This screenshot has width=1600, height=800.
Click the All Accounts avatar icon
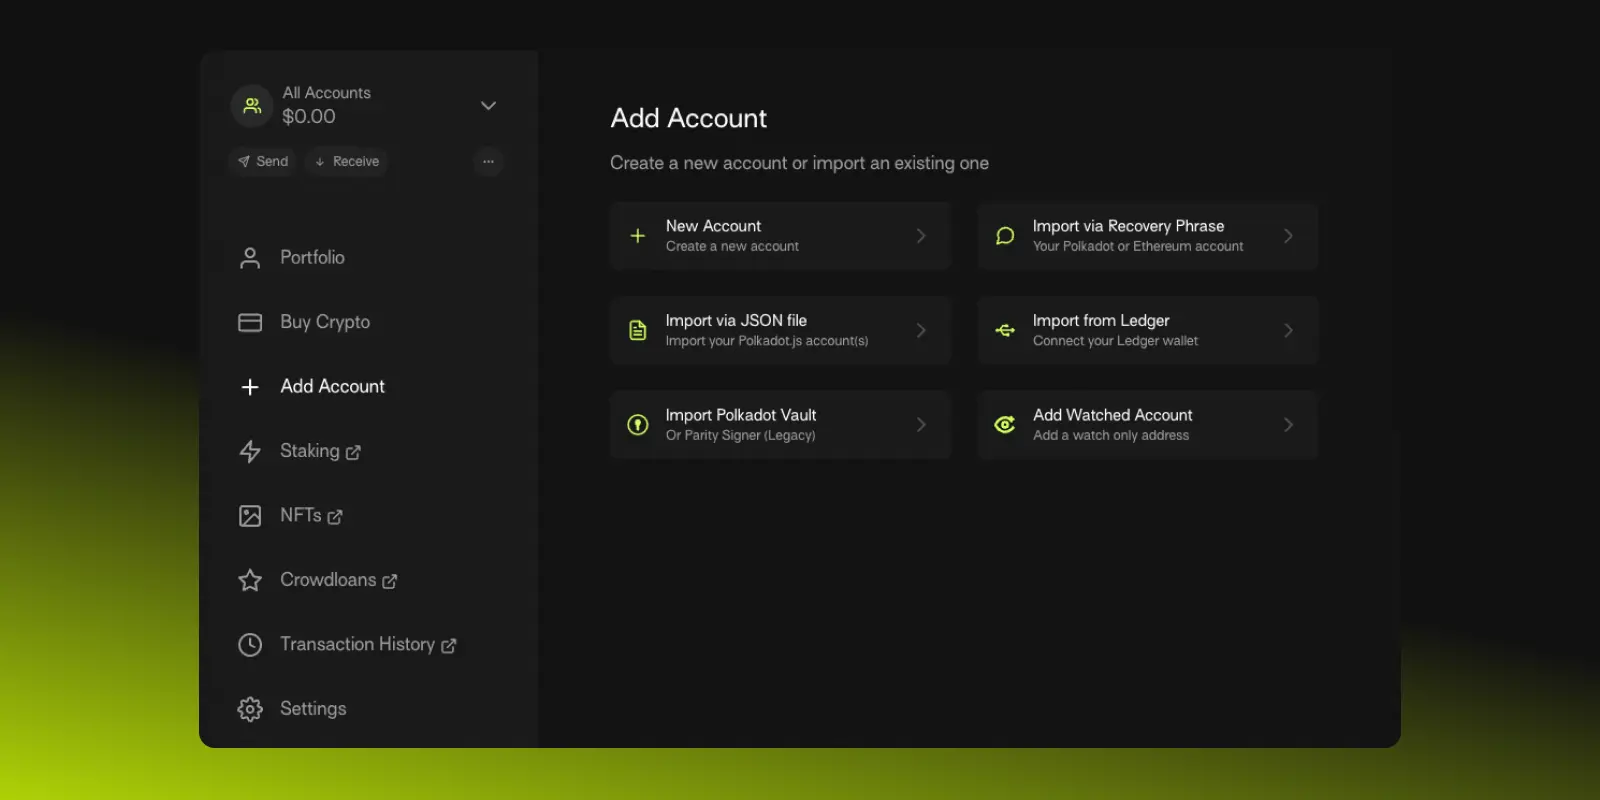click(x=252, y=105)
